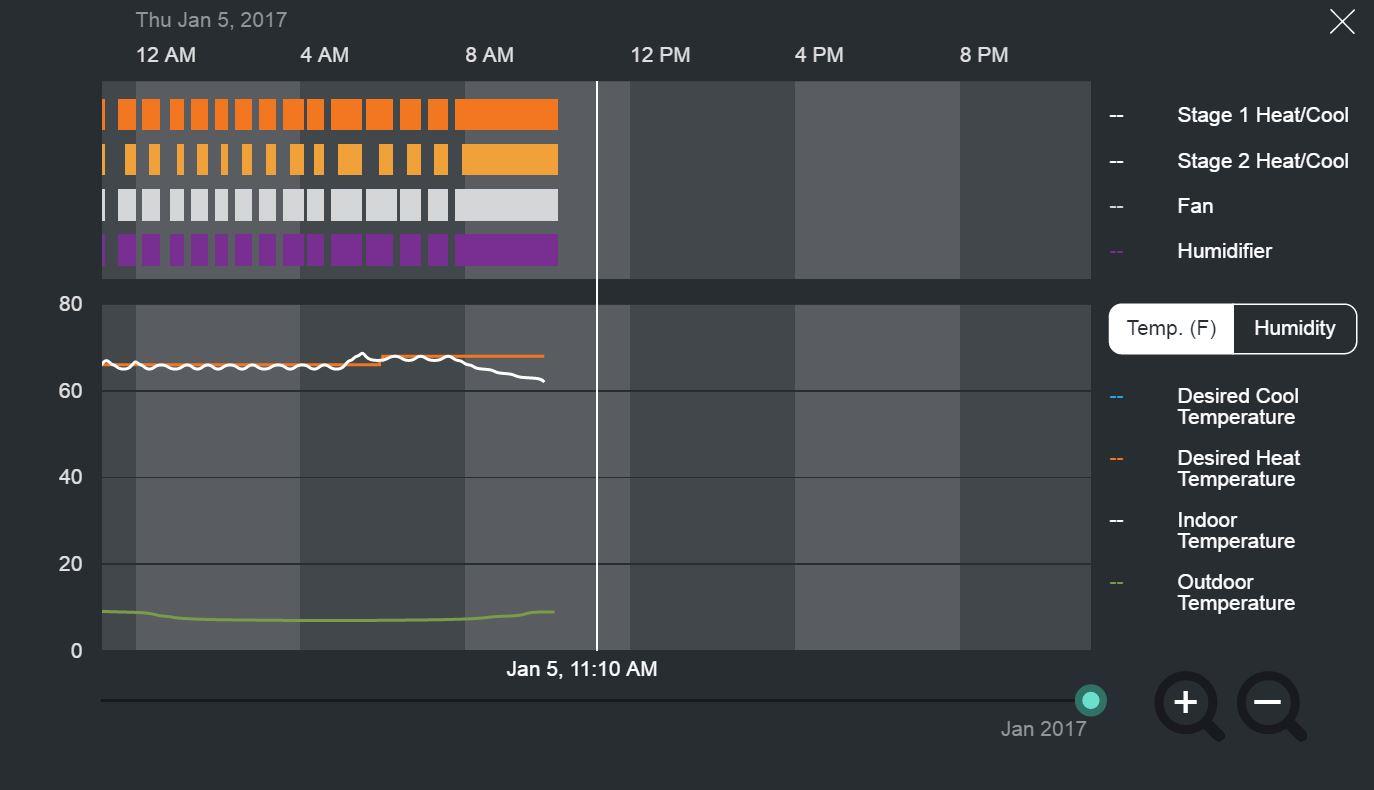Click the Jan 2017 label below the timeline
Screen dimensions: 1374x790
click(1043, 728)
